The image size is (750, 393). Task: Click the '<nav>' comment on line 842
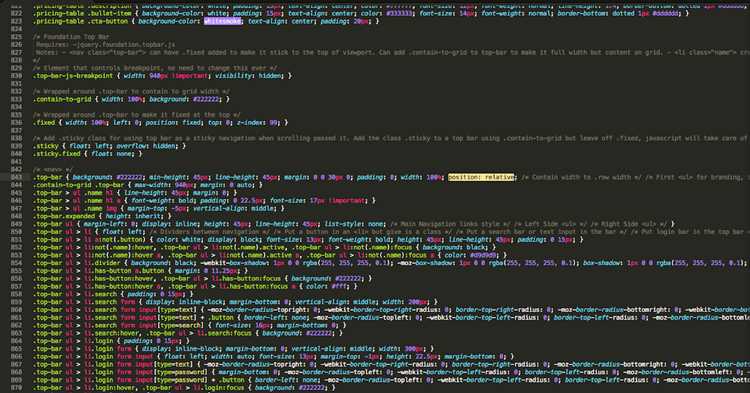point(53,169)
